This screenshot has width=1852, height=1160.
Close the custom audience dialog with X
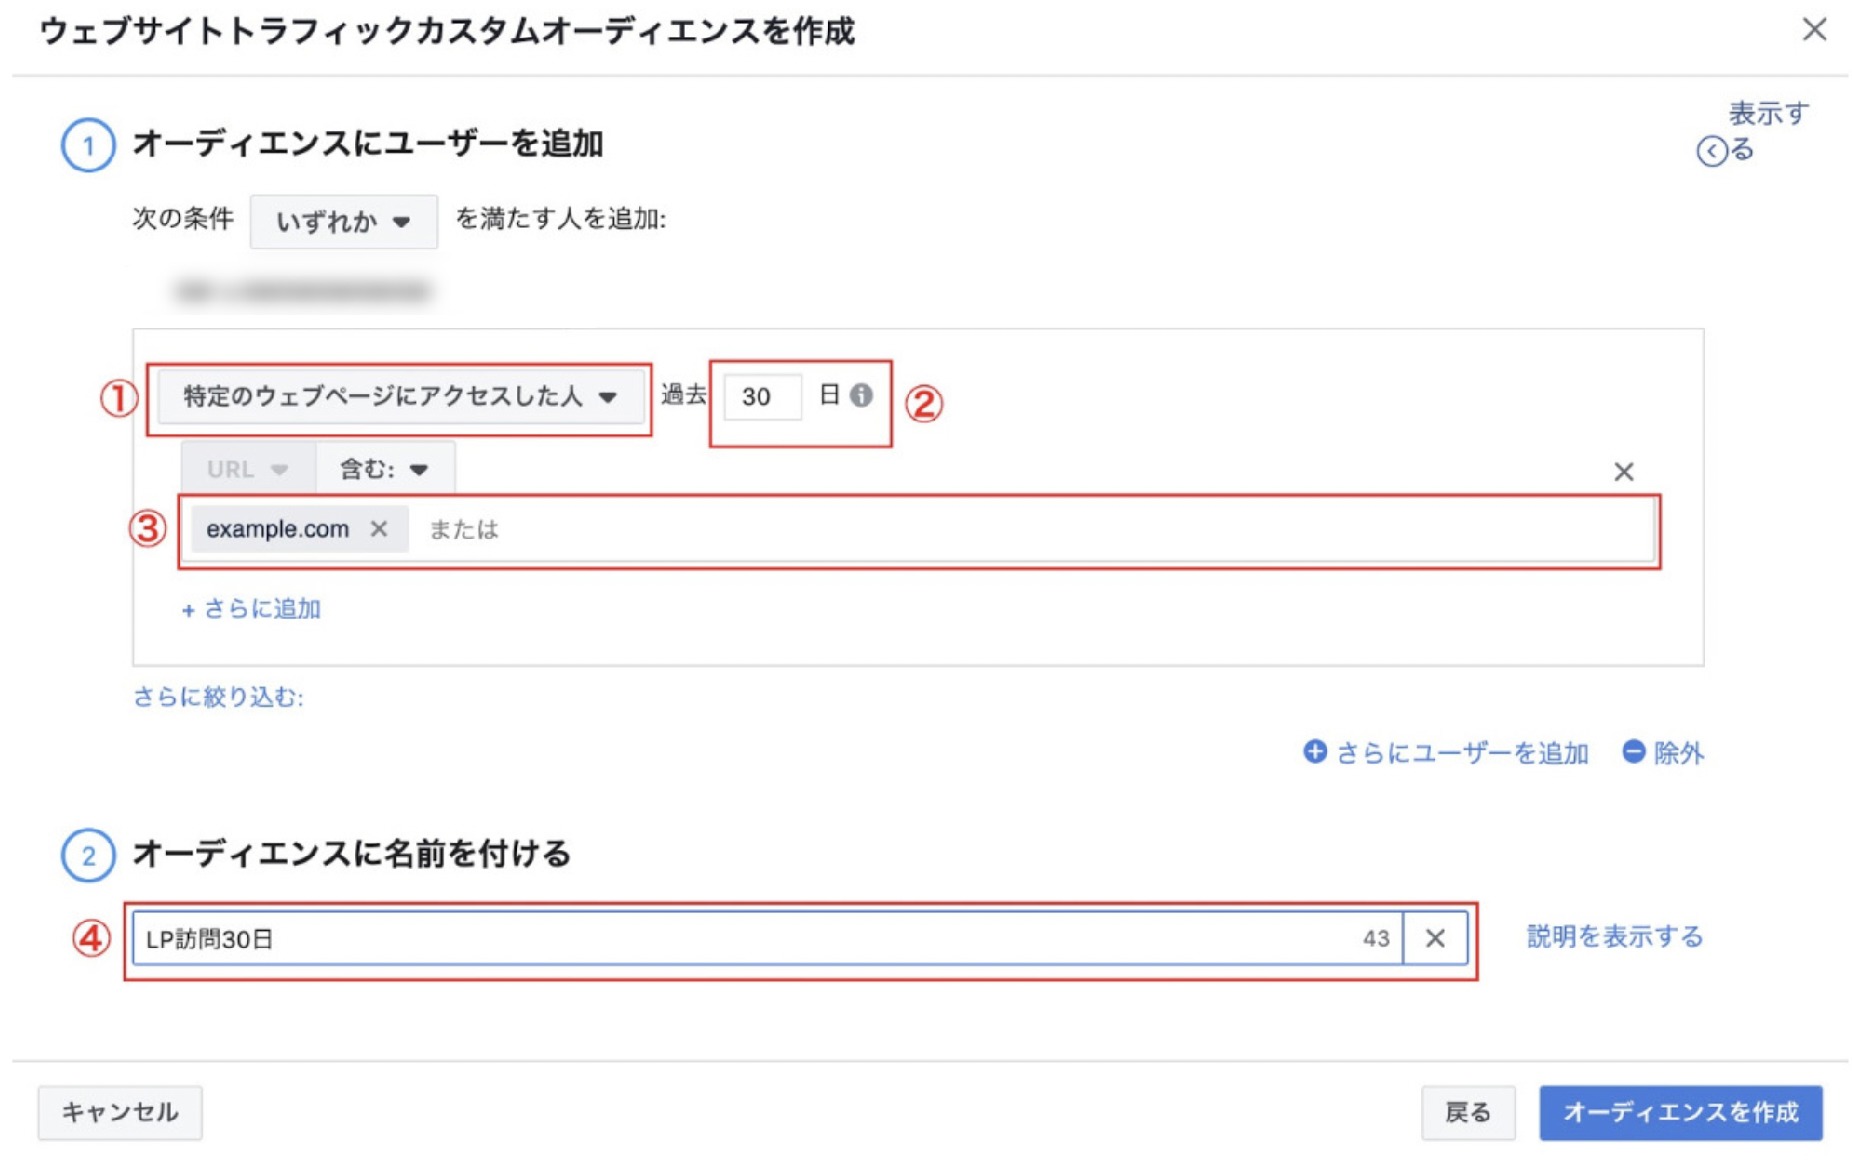click(1814, 30)
